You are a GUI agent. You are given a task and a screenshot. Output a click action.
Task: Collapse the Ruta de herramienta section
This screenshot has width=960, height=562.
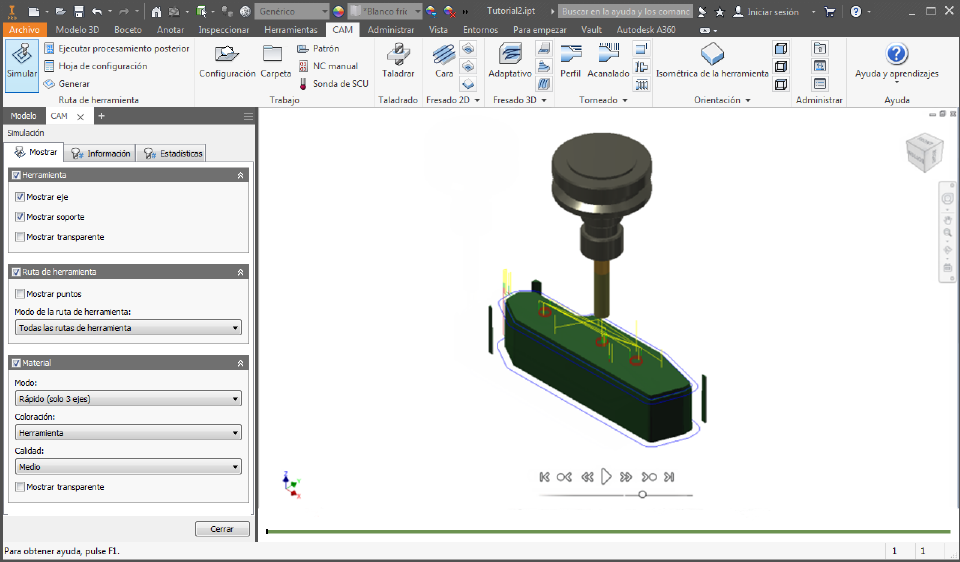(241, 272)
